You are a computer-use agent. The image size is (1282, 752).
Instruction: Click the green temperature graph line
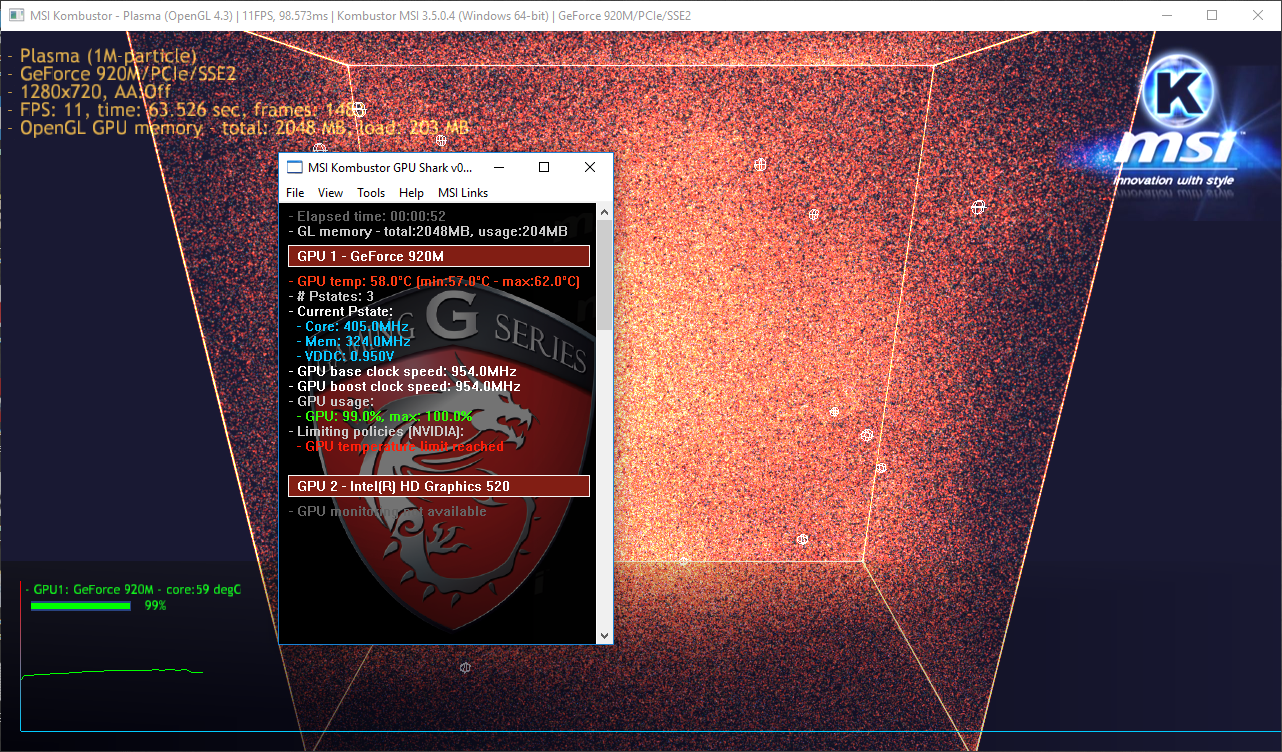[x=112, y=672]
